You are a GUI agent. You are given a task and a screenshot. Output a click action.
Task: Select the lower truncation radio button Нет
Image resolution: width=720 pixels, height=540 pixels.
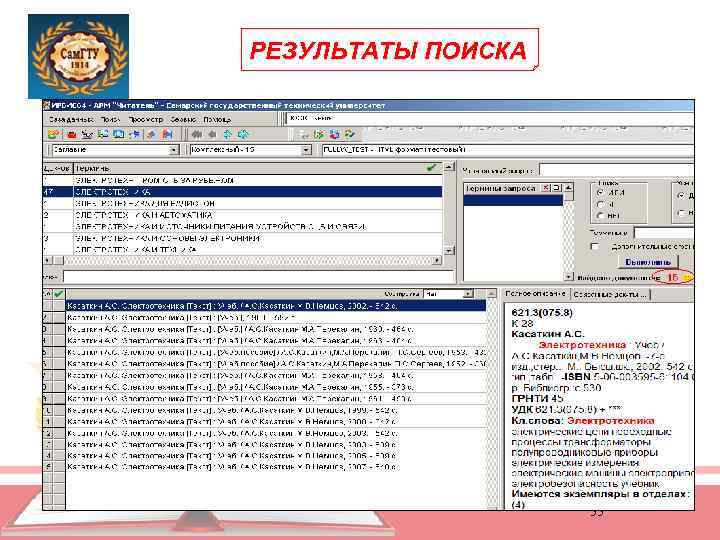point(681,213)
